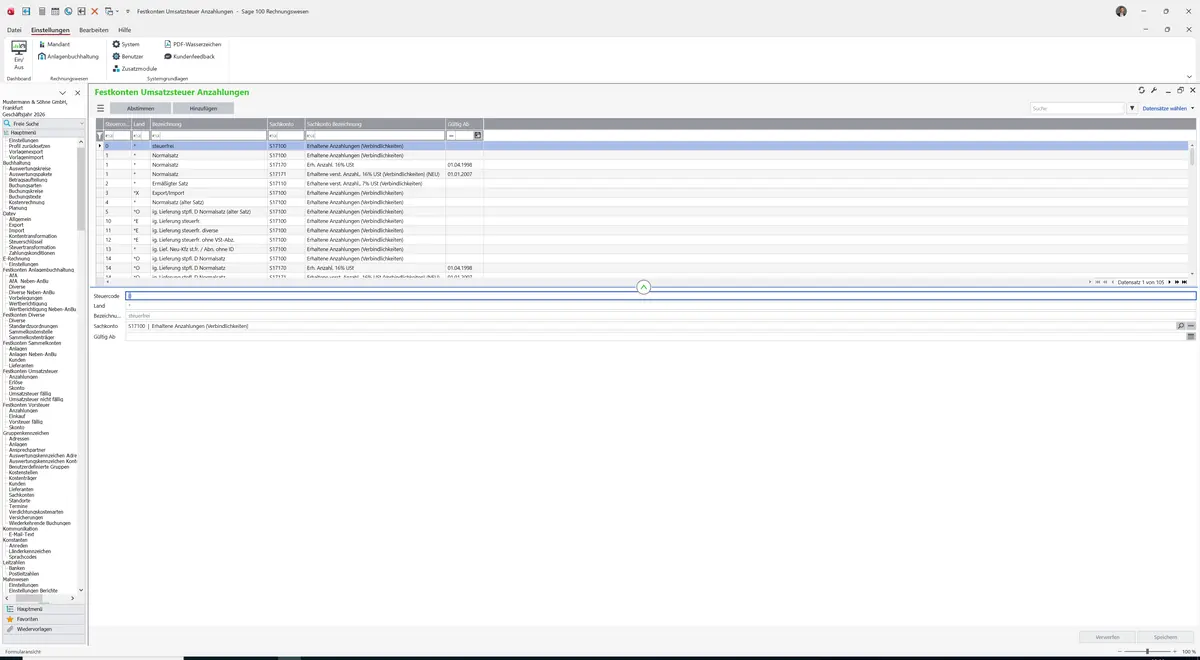
Task: Click in the Suche search field
Action: [1078, 108]
